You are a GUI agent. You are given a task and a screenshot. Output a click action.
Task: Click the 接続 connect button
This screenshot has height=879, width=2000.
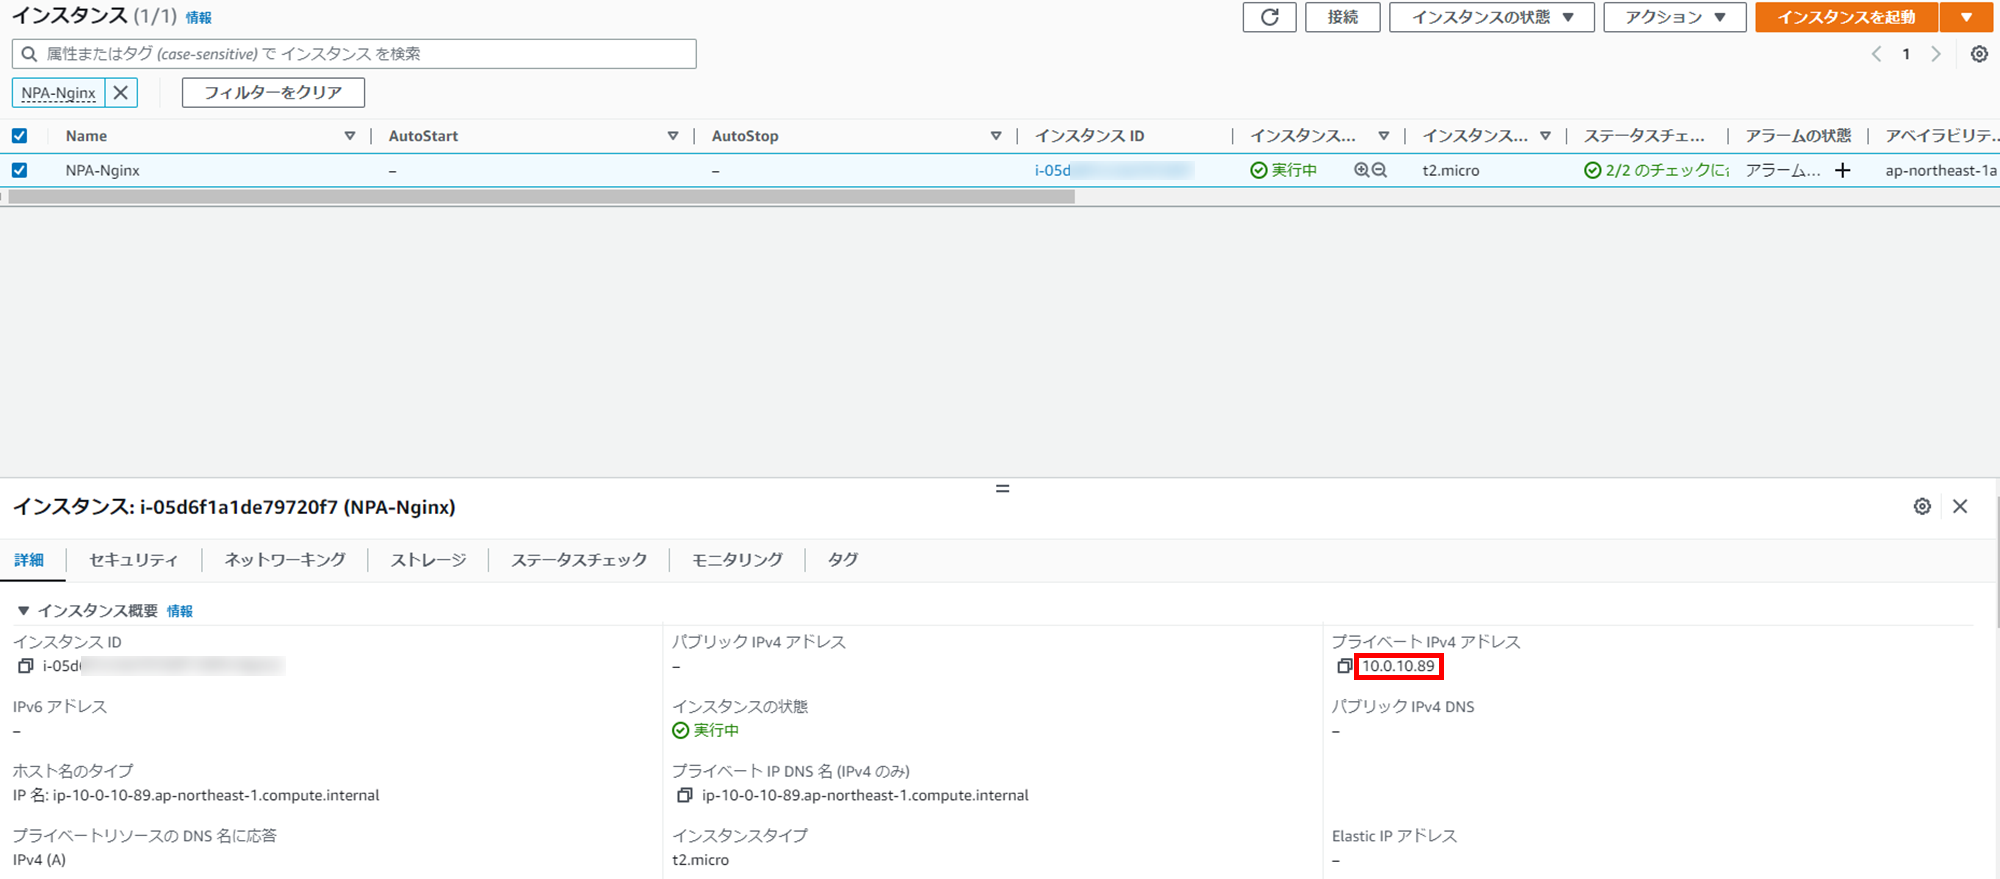click(x=1342, y=17)
